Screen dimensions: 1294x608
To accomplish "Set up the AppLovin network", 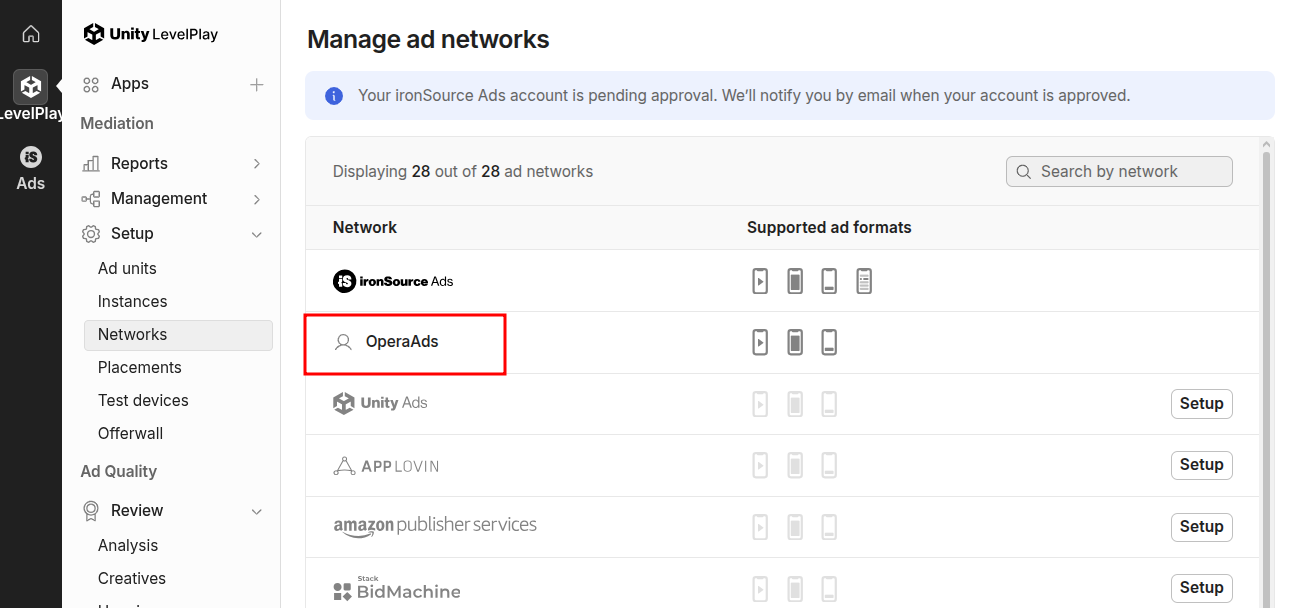I will coord(1201,465).
